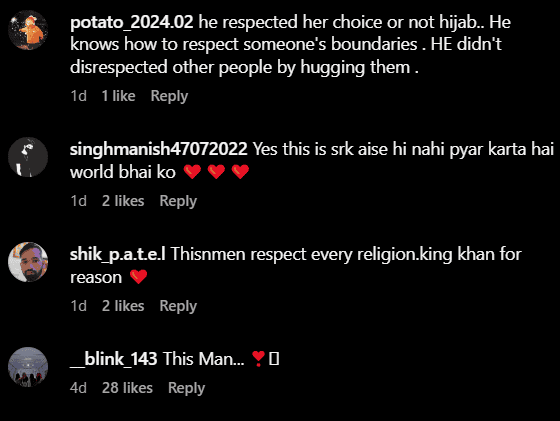Select '1d' timestamp under singhmanish47072022's comment

pyautogui.click(x=79, y=201)
